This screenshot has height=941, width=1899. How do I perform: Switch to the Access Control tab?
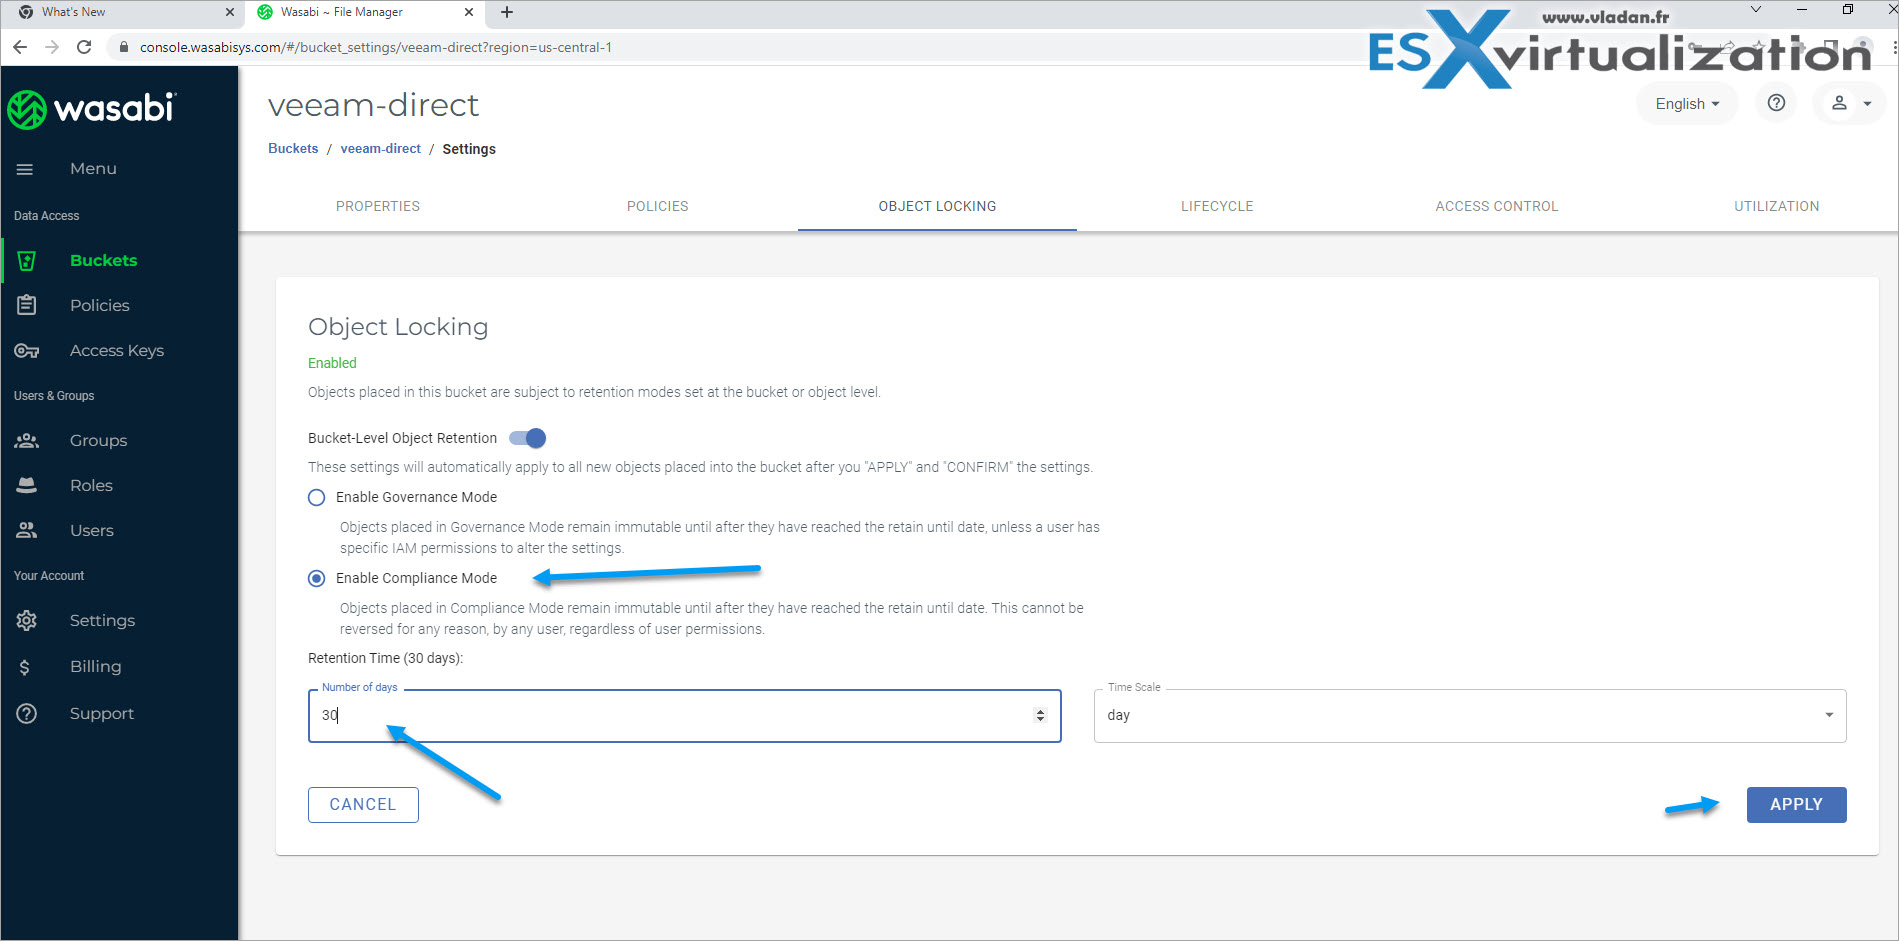1496,207
